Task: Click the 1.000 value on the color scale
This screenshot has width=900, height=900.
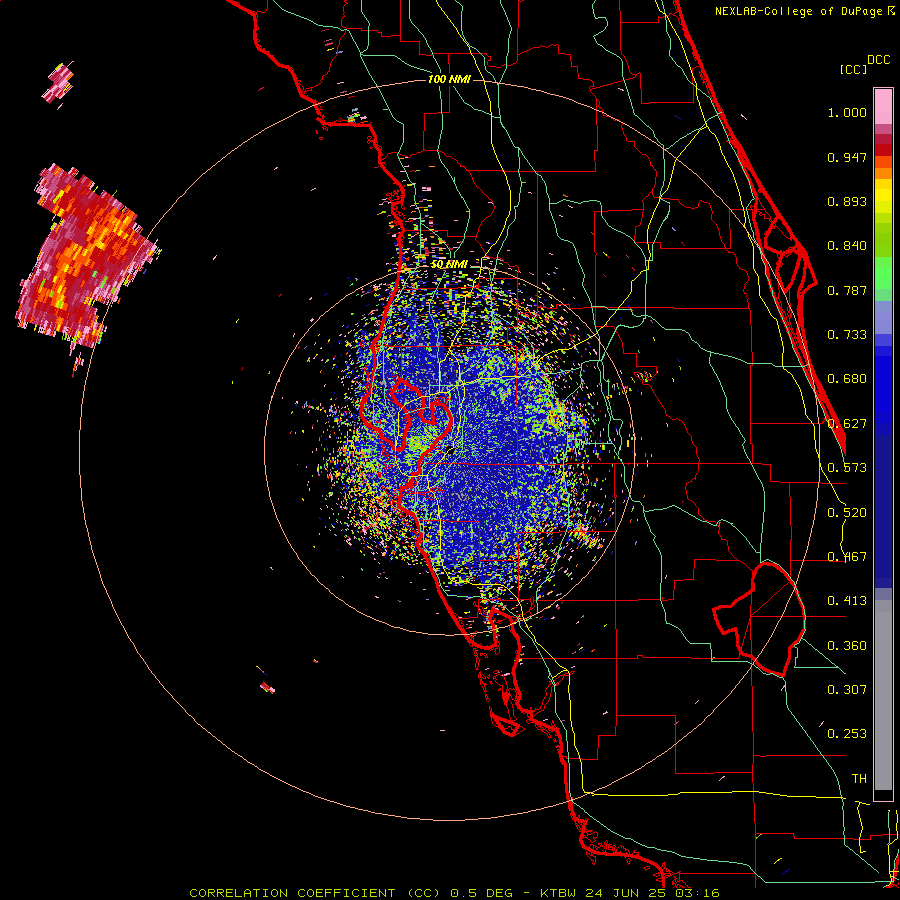Action: (x=847, y=112)
